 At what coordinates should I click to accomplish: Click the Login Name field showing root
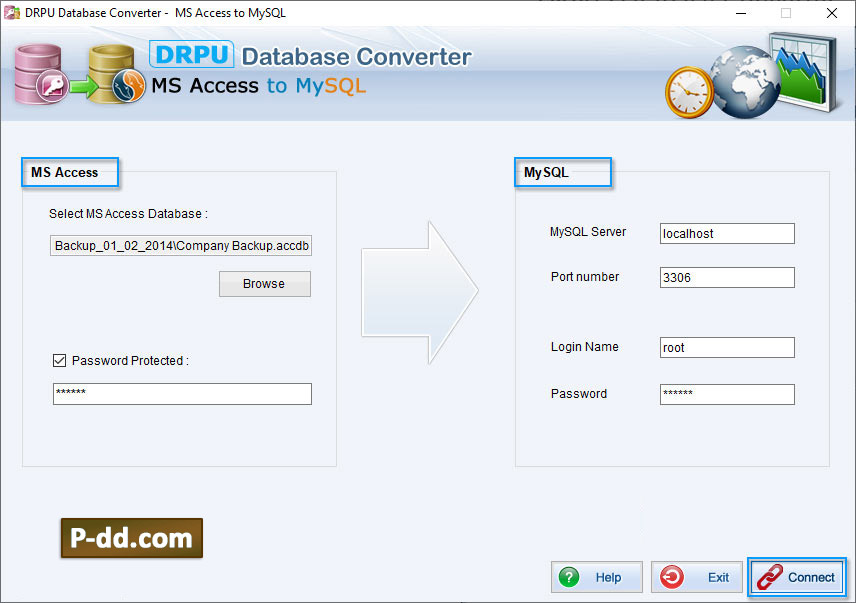tap(726, 347)
